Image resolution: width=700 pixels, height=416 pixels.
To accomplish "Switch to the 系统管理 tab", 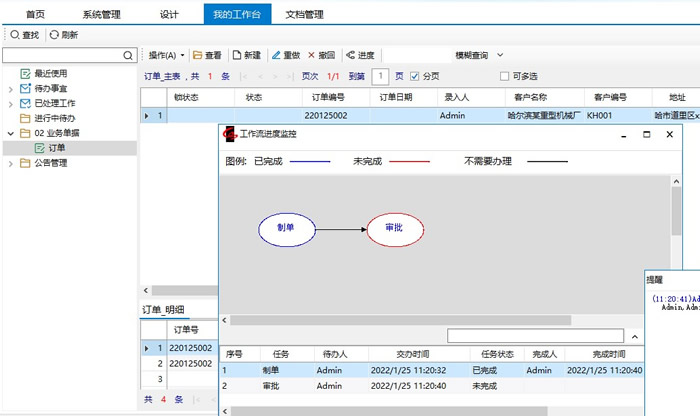I will (x=102, y=14).
